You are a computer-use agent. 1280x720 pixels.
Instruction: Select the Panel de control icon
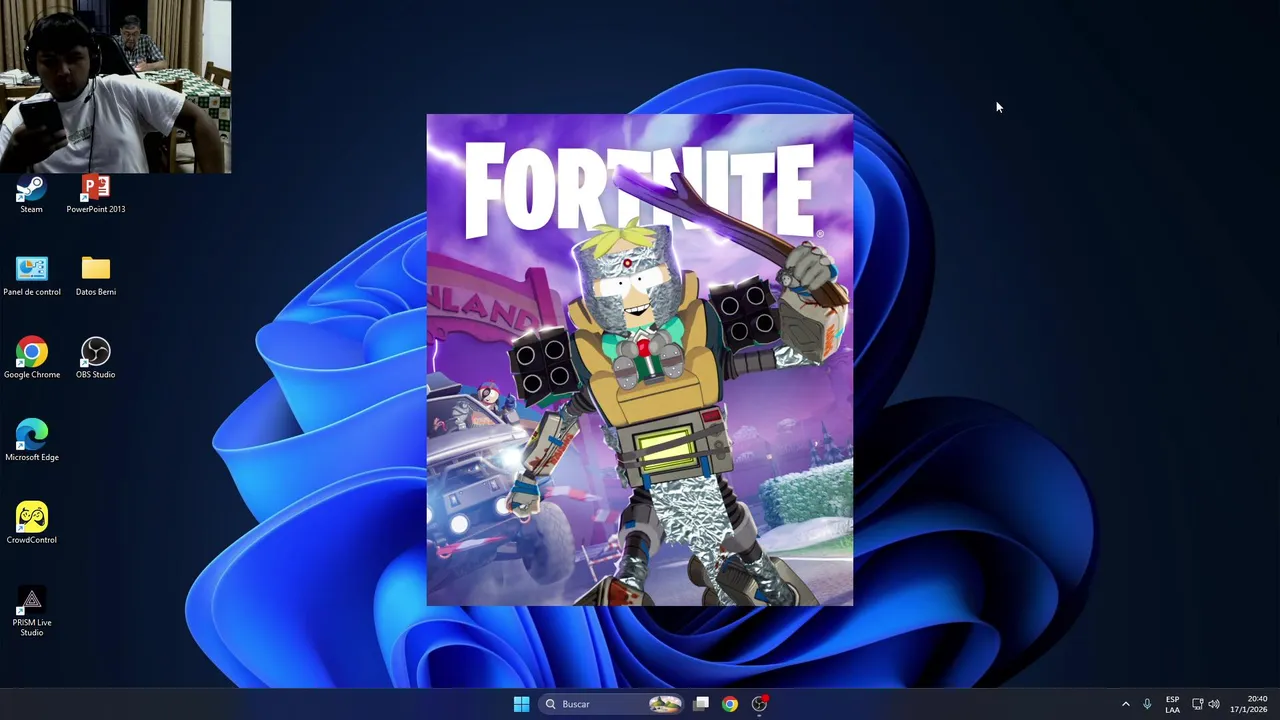pyautogui.click(x=31, y=277)
